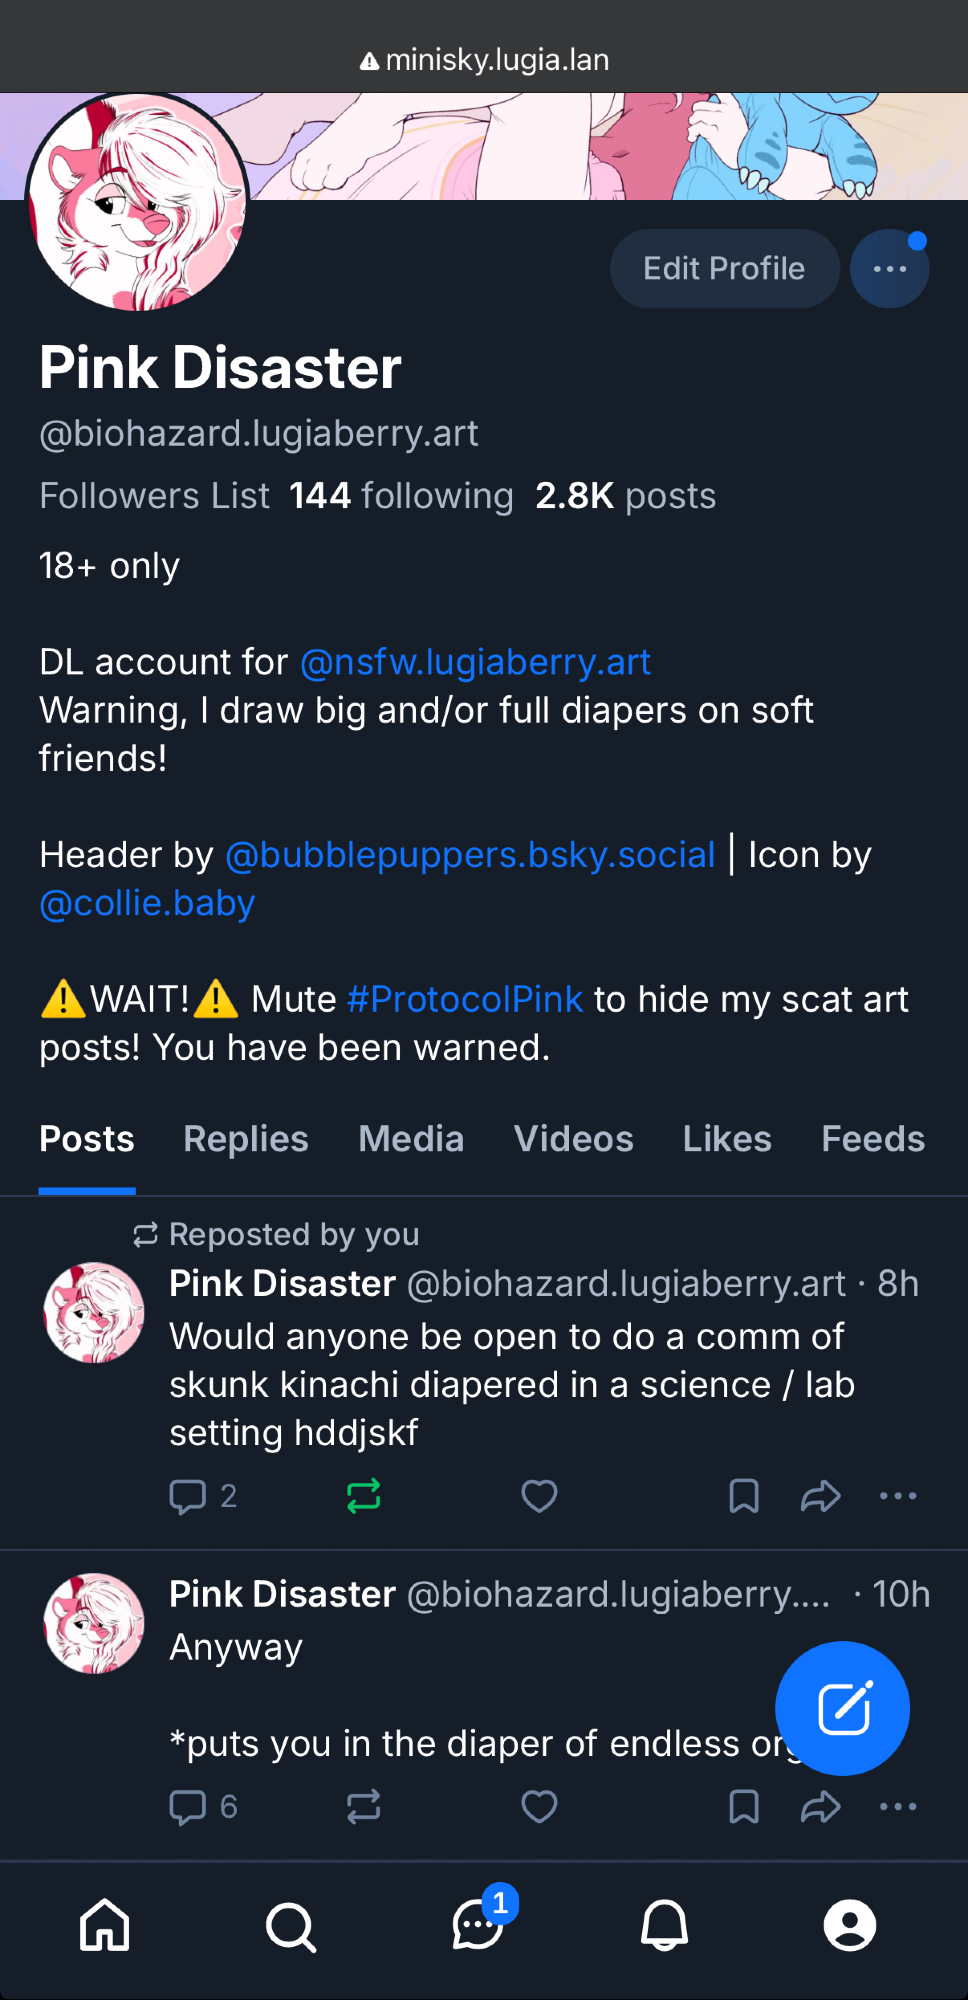The image size is (968, 2000).
Task: Click the Edit Profile button
Action: (x=724, y=269)
